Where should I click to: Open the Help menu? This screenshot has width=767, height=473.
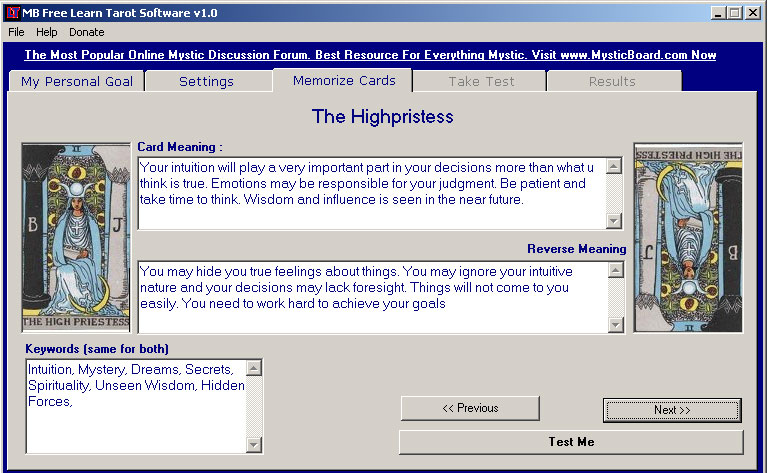pyautogui.click(x=47, y=32)
